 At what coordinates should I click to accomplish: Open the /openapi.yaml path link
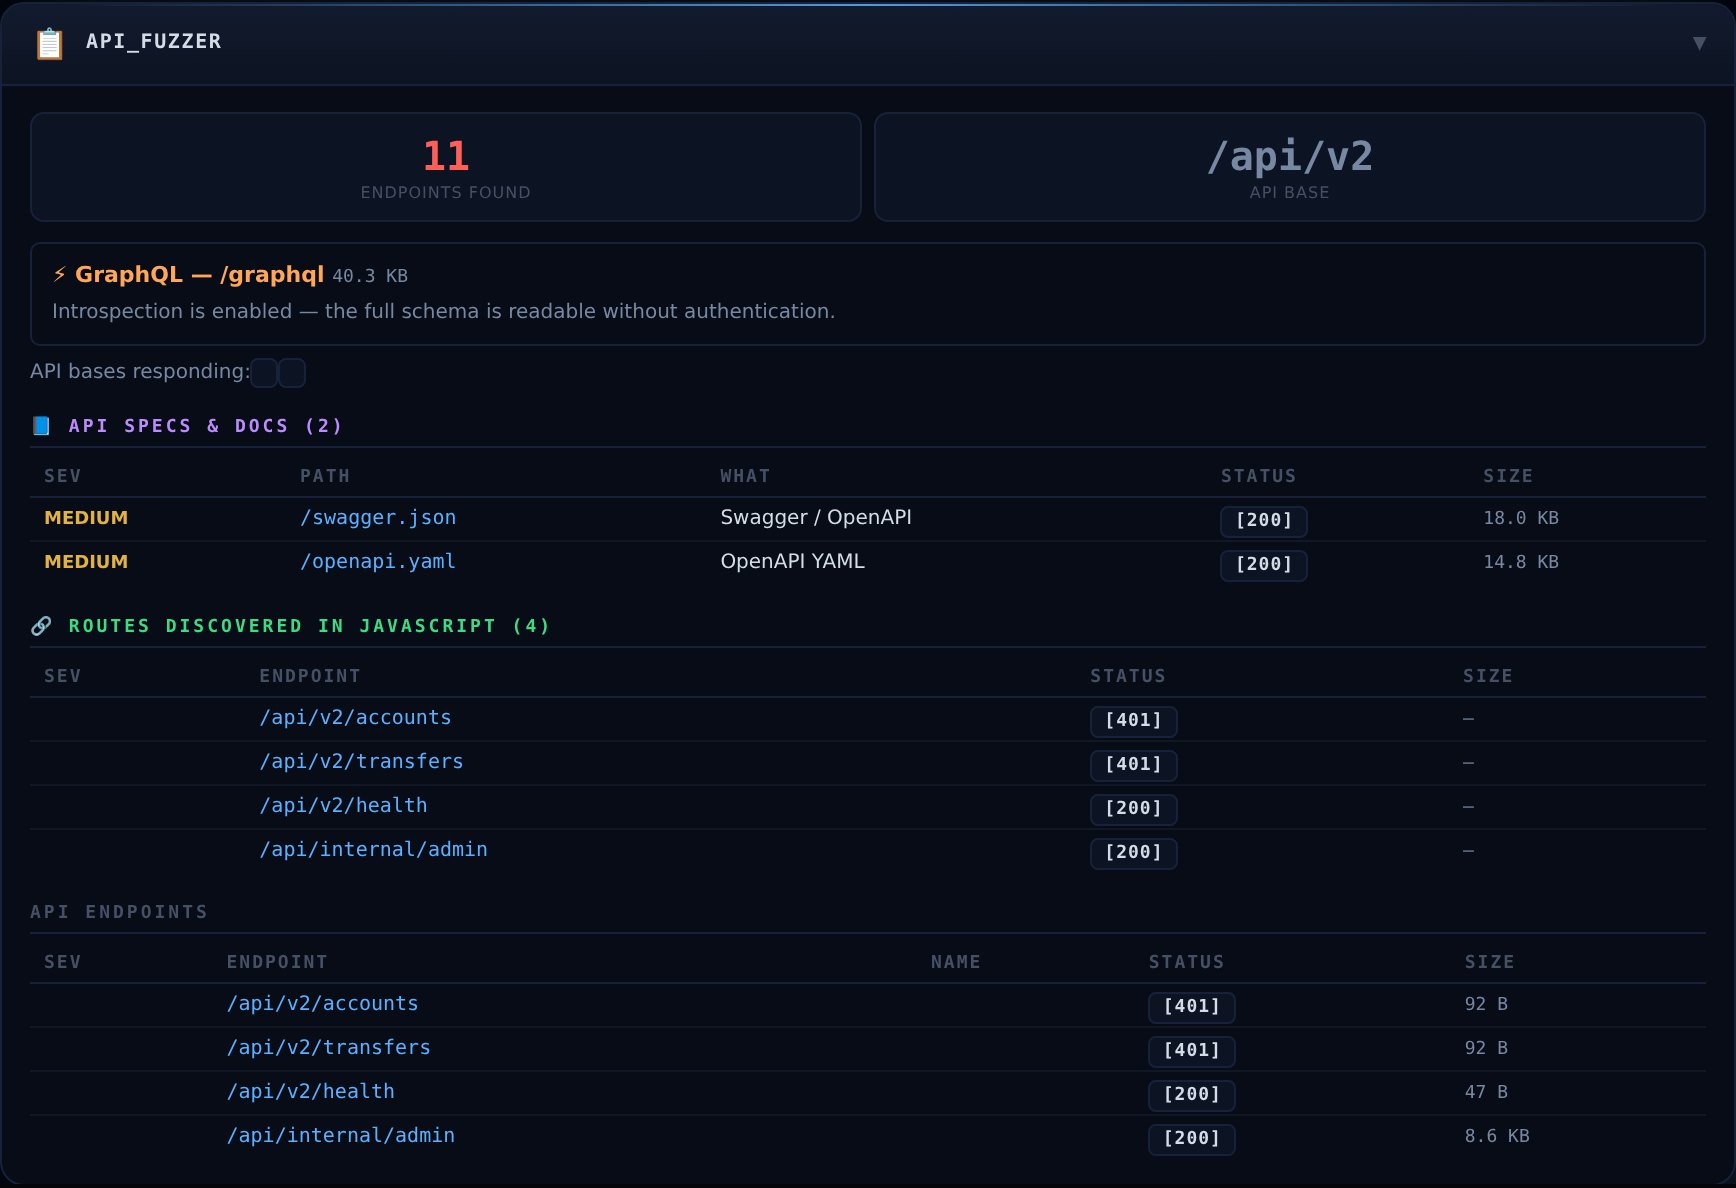point(378,562)
